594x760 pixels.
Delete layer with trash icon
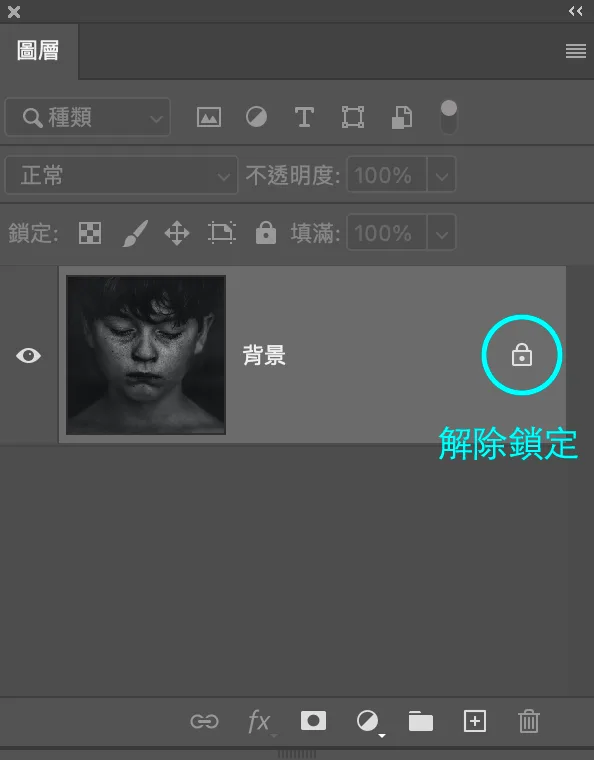(x=529, y=721)
